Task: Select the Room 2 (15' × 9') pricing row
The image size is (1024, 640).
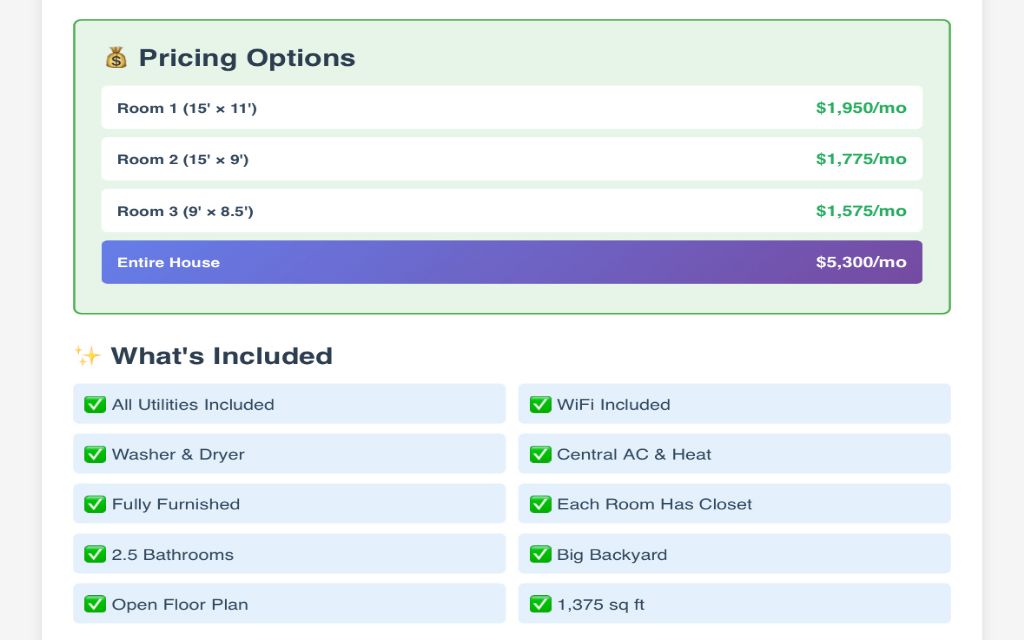Action: click(511, 159)
